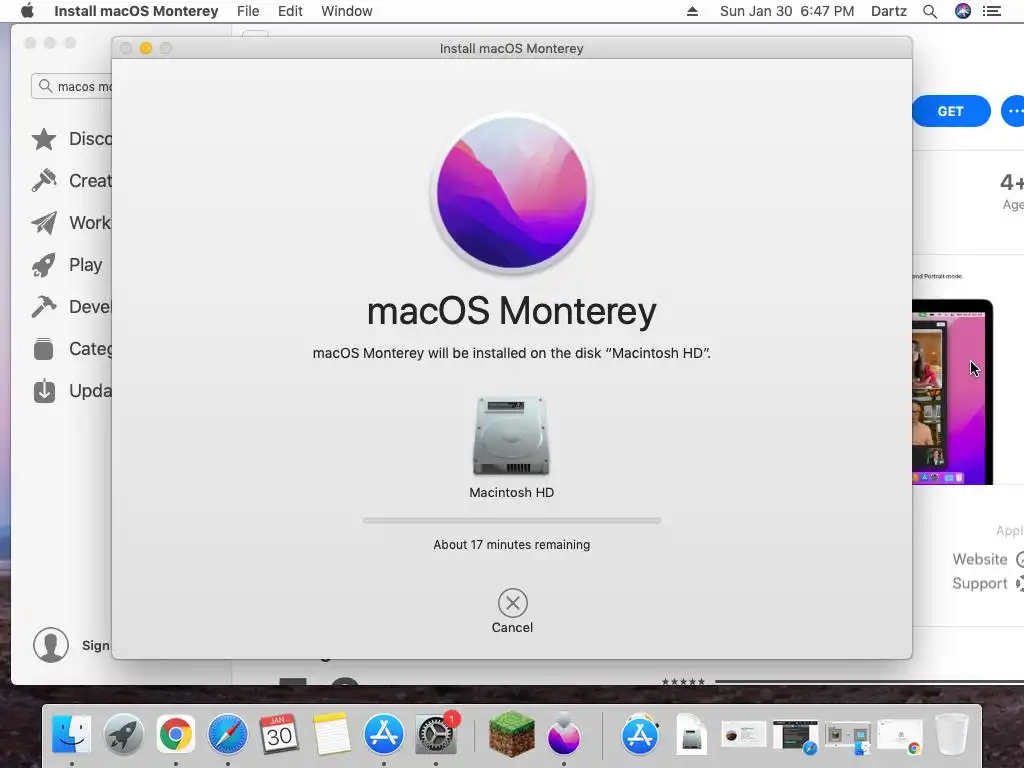Open the Install macOS Monterey app menu
1024x768 pixels.
pyautogui.click(x=136, y=11)
